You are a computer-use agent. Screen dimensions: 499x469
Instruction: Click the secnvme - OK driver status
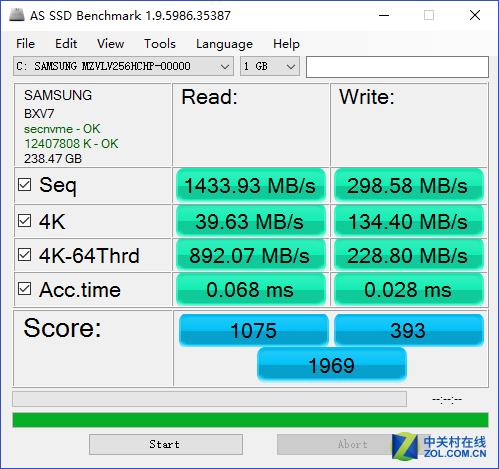(x=62, y=129)
